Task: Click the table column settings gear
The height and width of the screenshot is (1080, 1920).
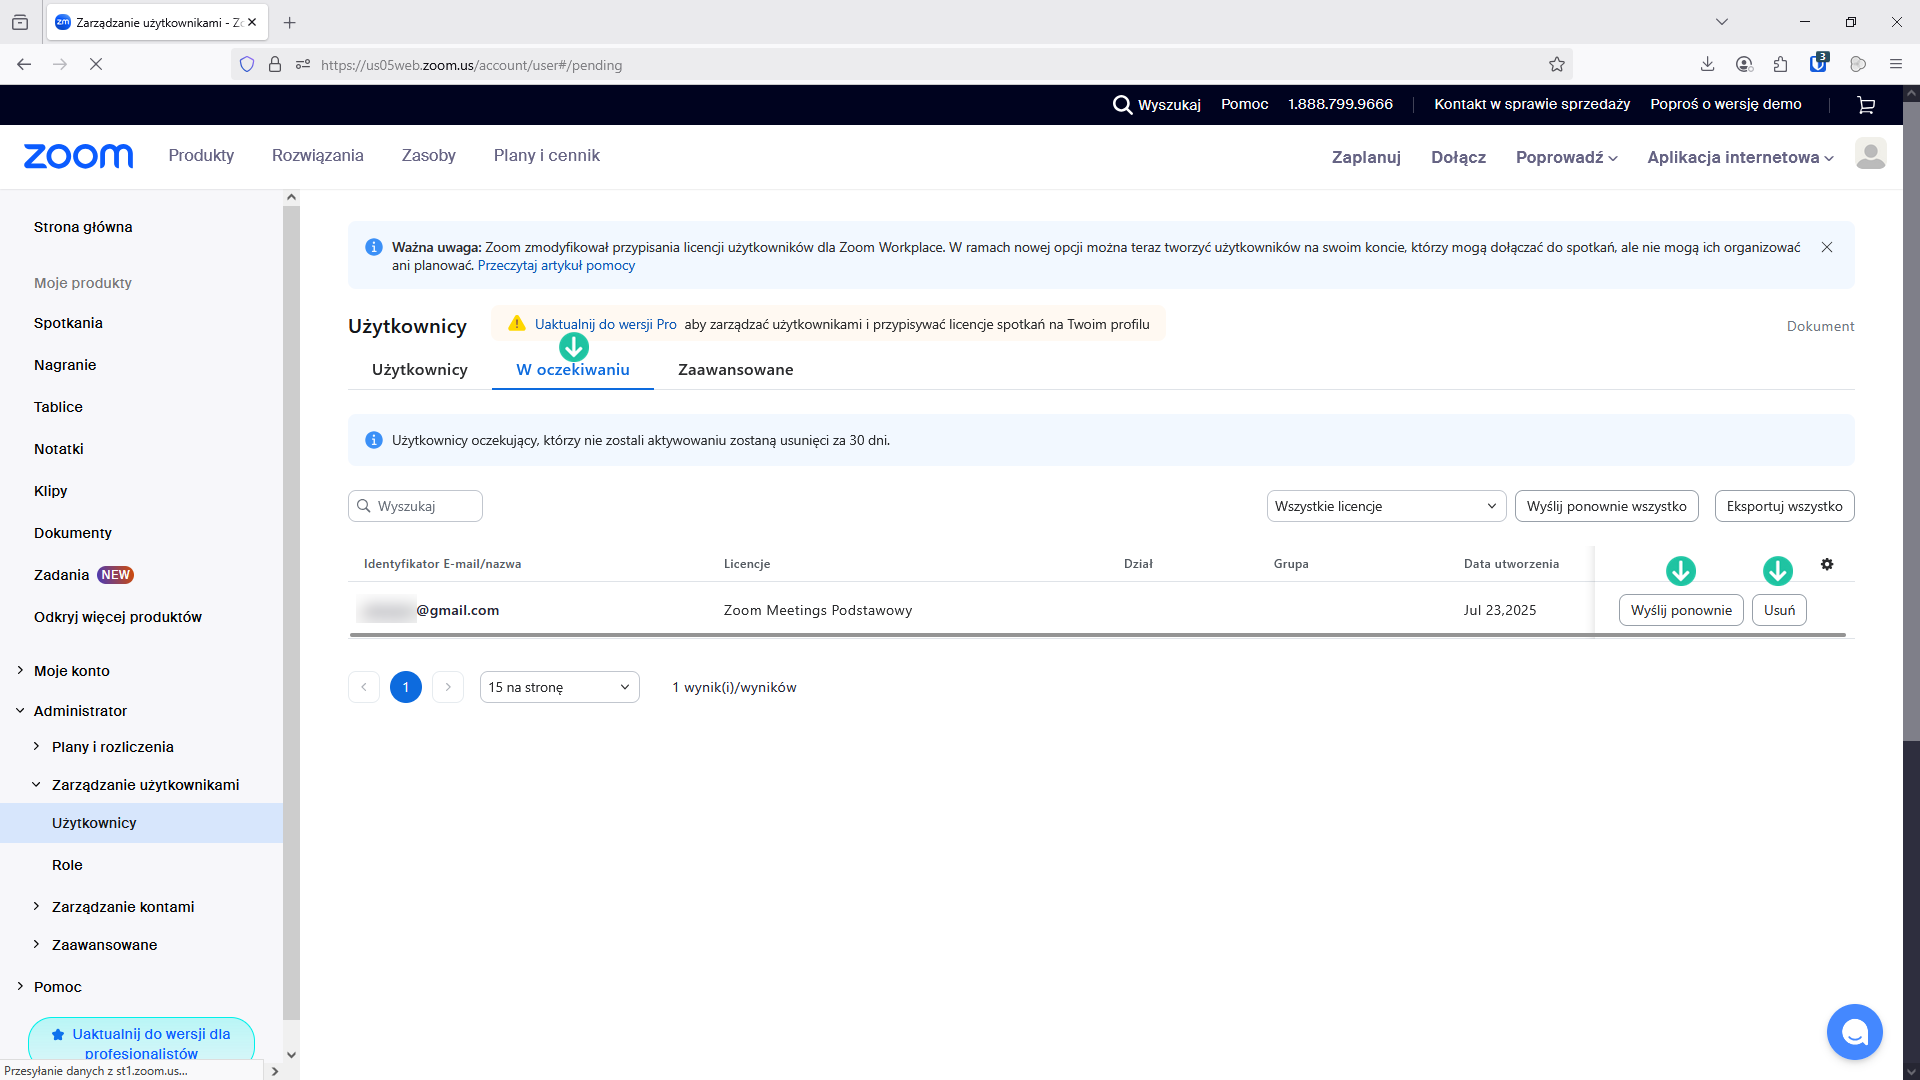Action: pyautogui.click(x=1827, y=564)
